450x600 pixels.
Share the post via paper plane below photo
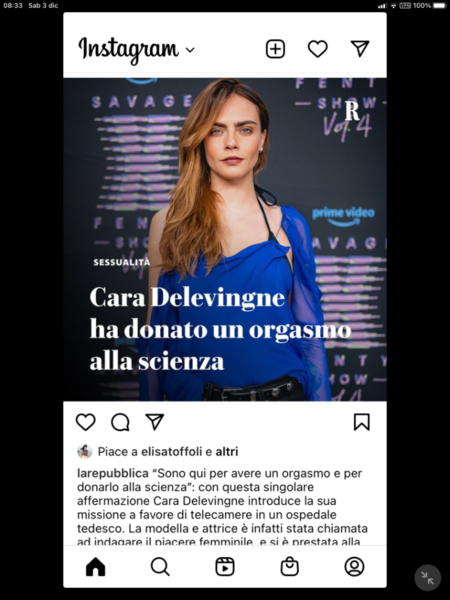(x=155, y=422)
